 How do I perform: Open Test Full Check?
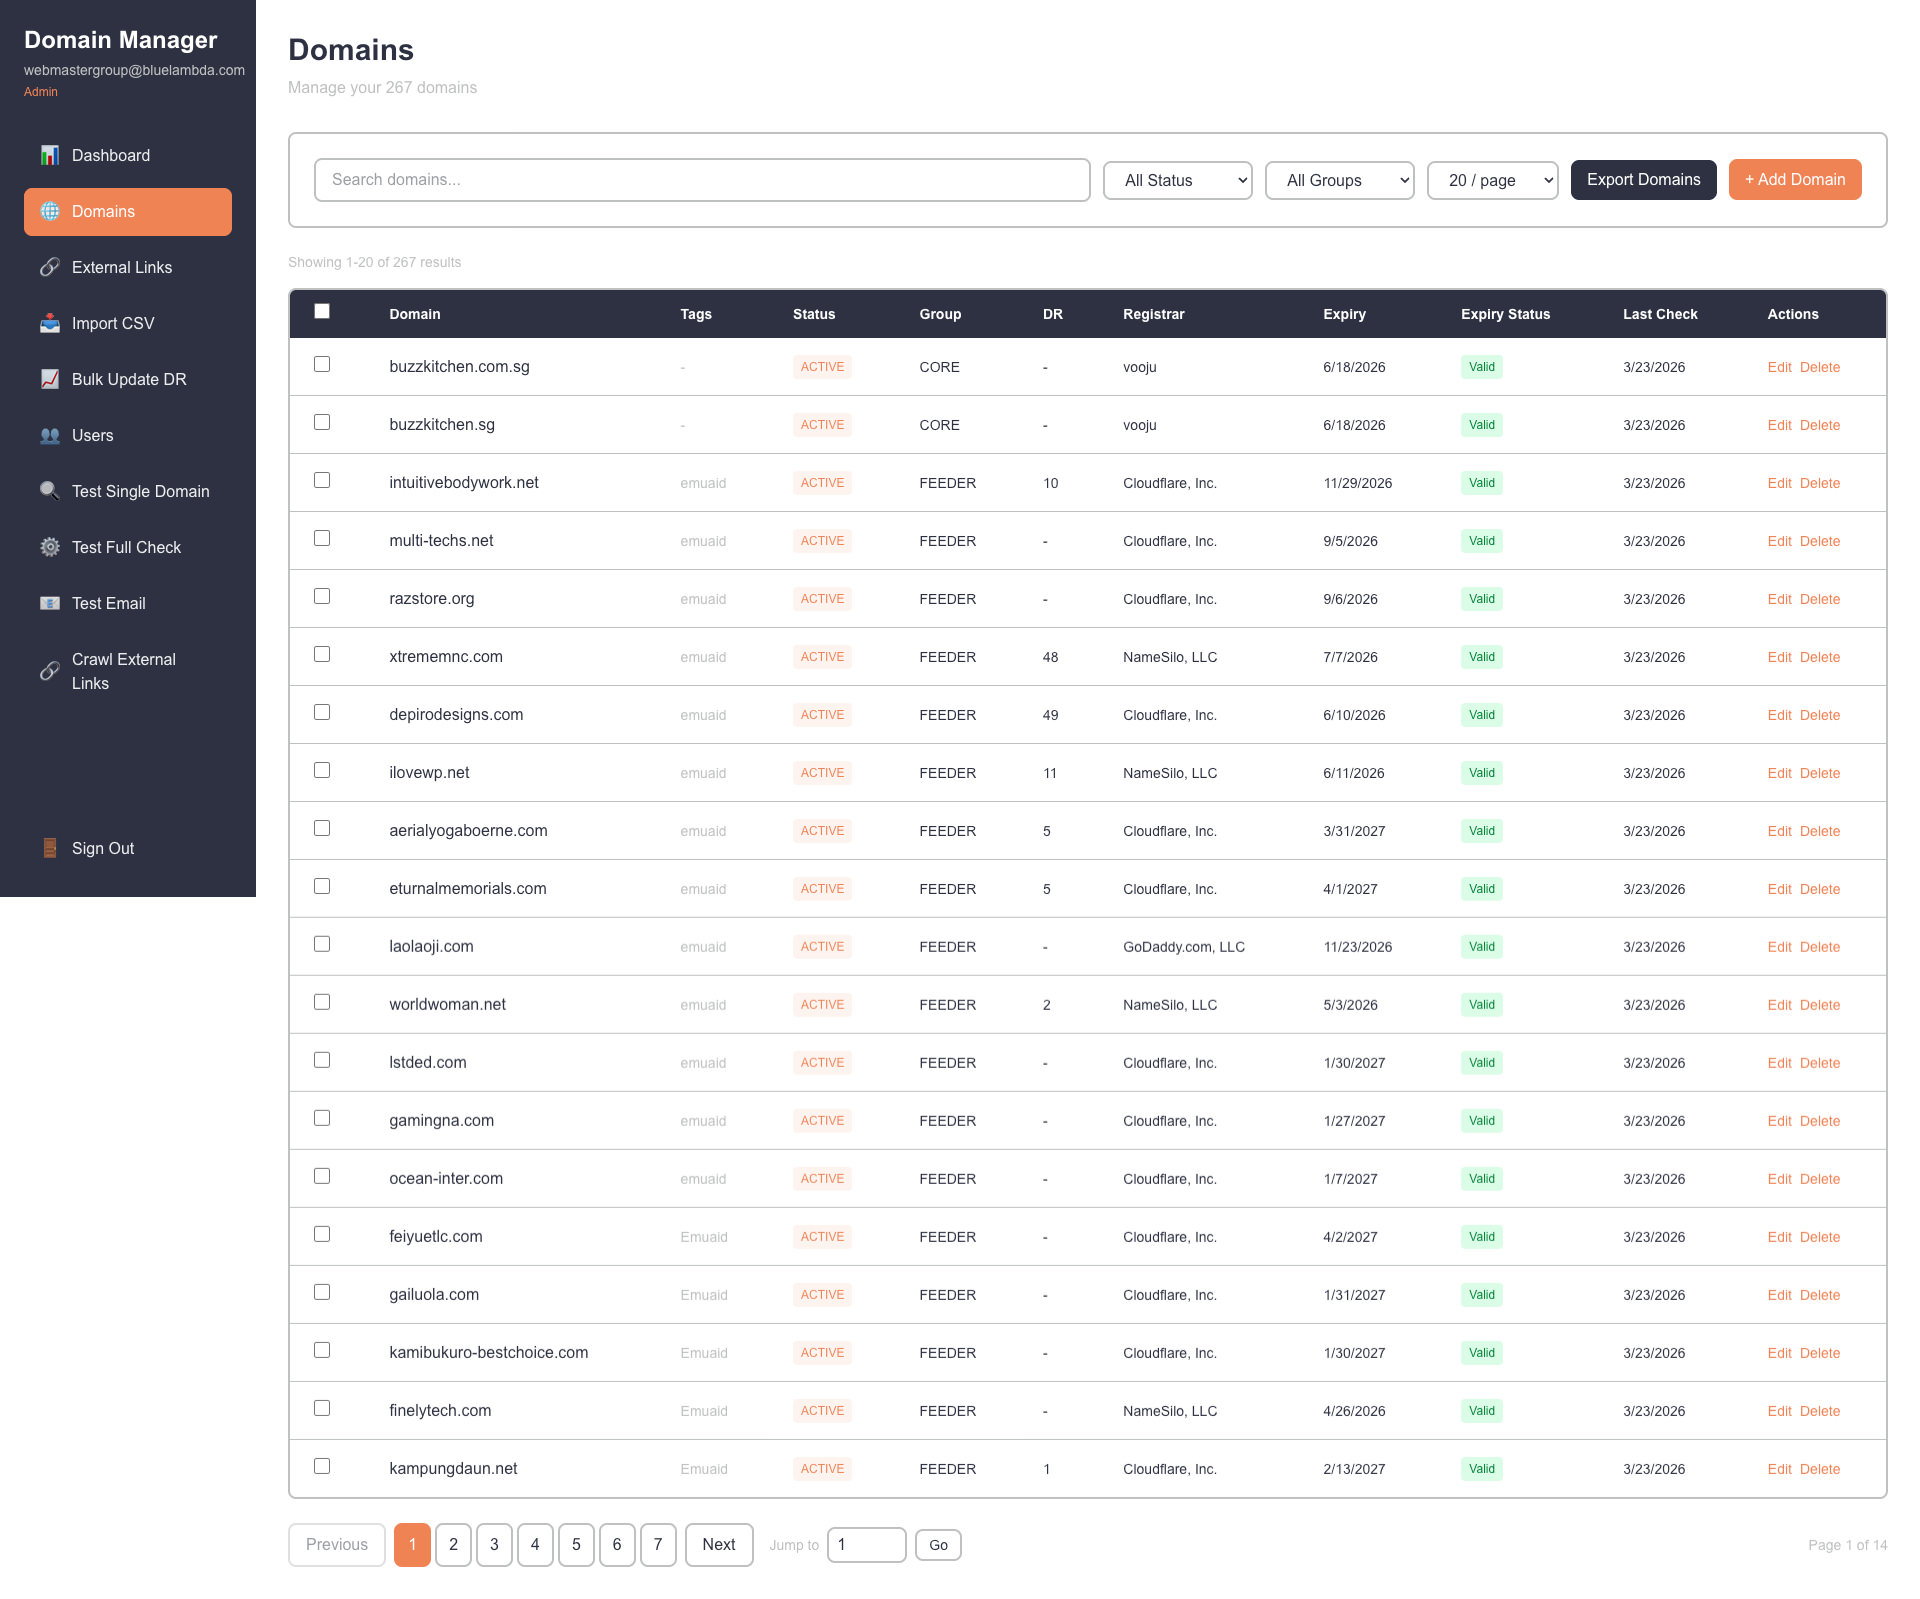(x=126, y=547)
